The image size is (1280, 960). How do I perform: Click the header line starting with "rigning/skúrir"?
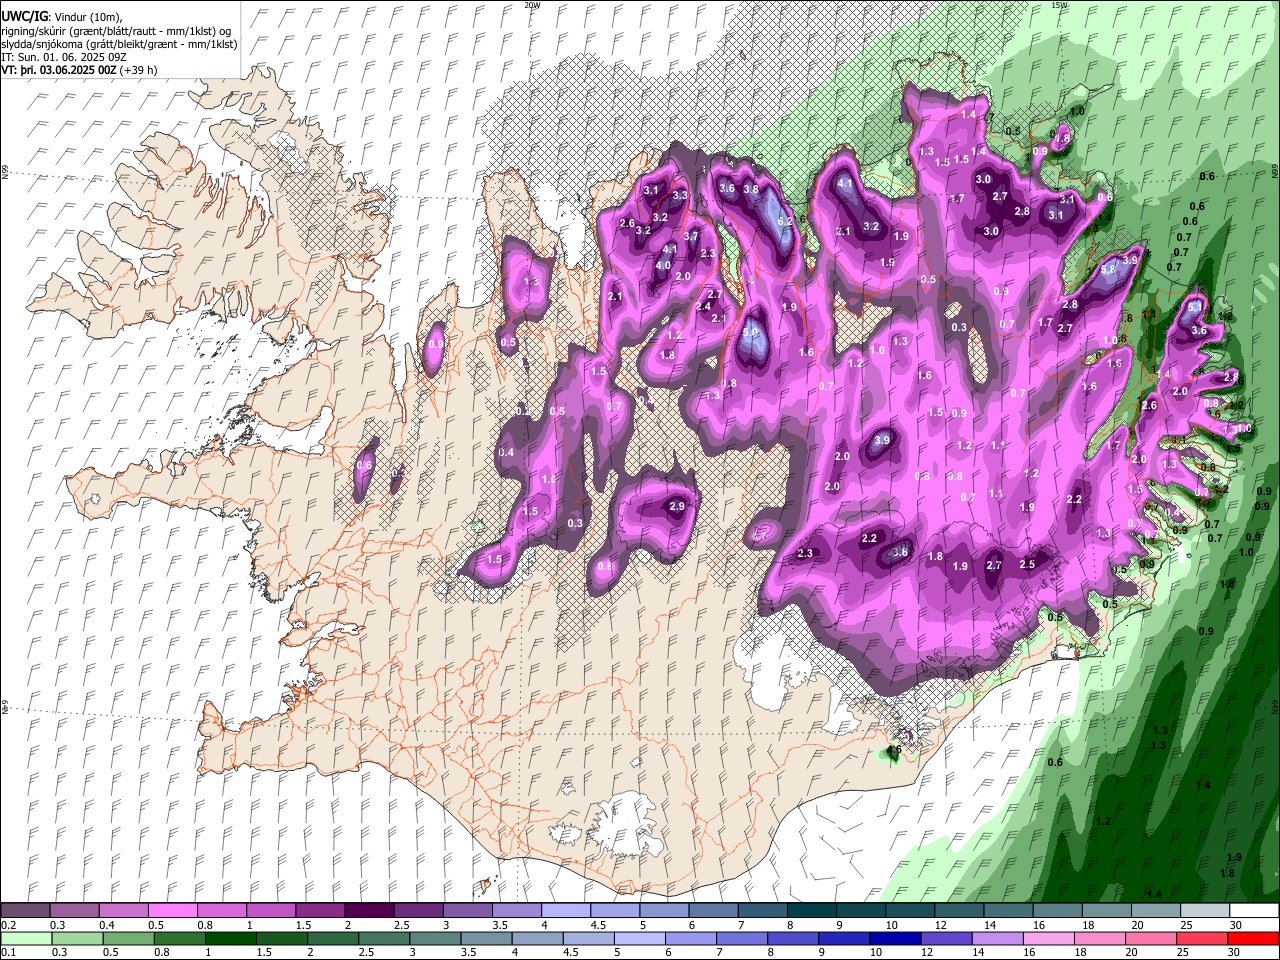[116, 30]
